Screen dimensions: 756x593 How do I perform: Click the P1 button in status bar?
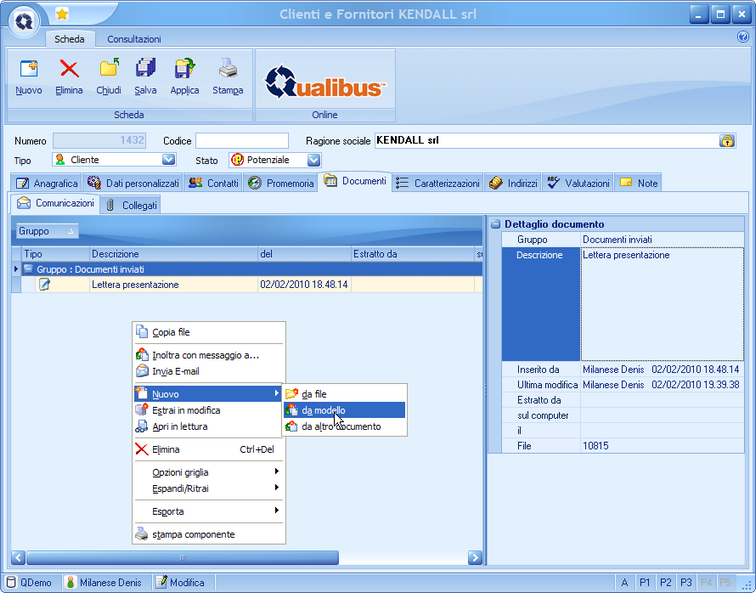tap(645, 582)
